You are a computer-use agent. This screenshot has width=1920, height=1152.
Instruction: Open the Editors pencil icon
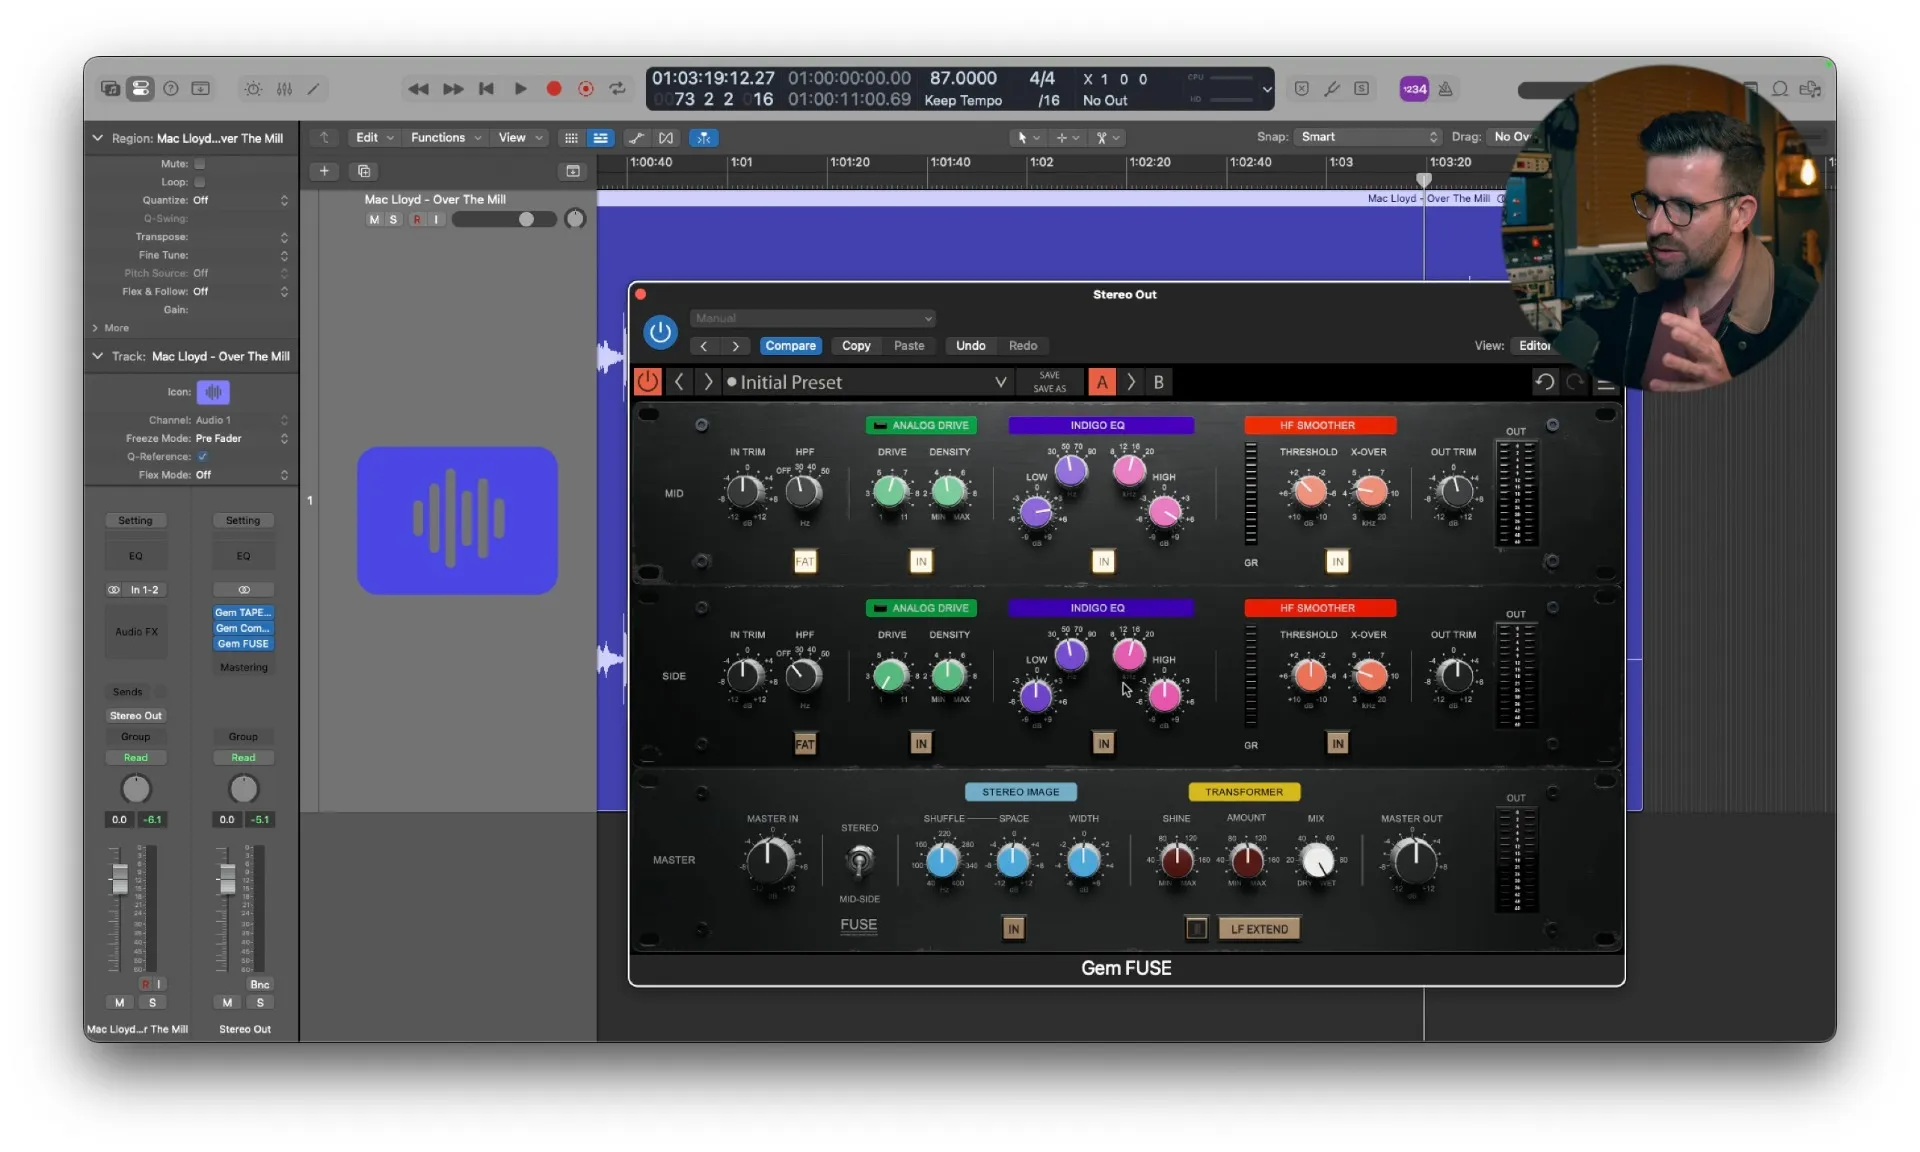(x=313, y=89)
